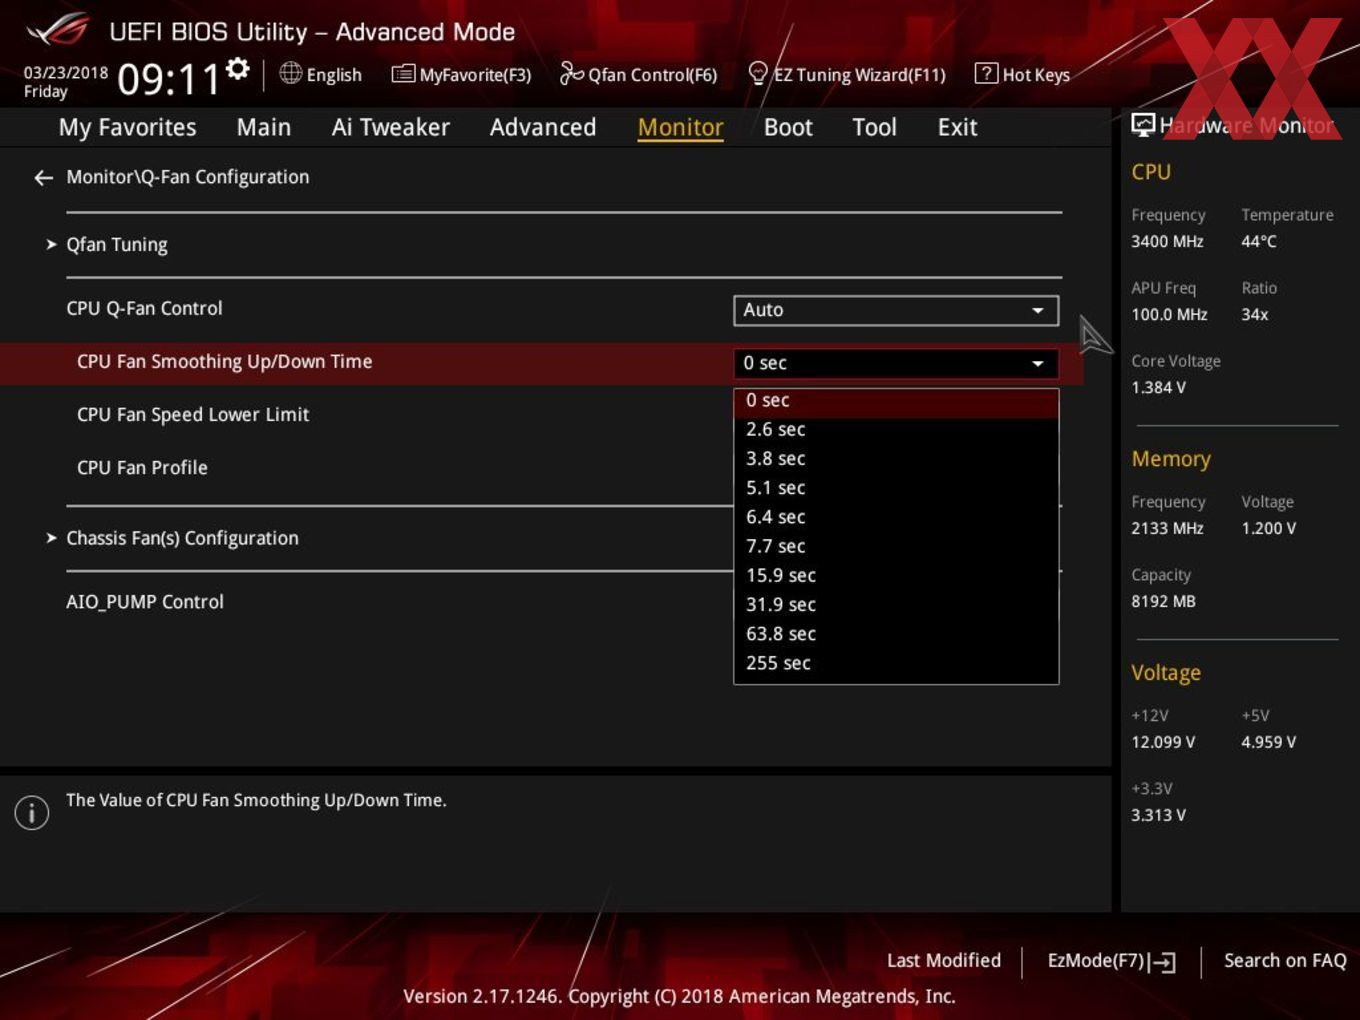Choose 0 sec in the list
The image size is (1360, 1020).
[896, 400]
